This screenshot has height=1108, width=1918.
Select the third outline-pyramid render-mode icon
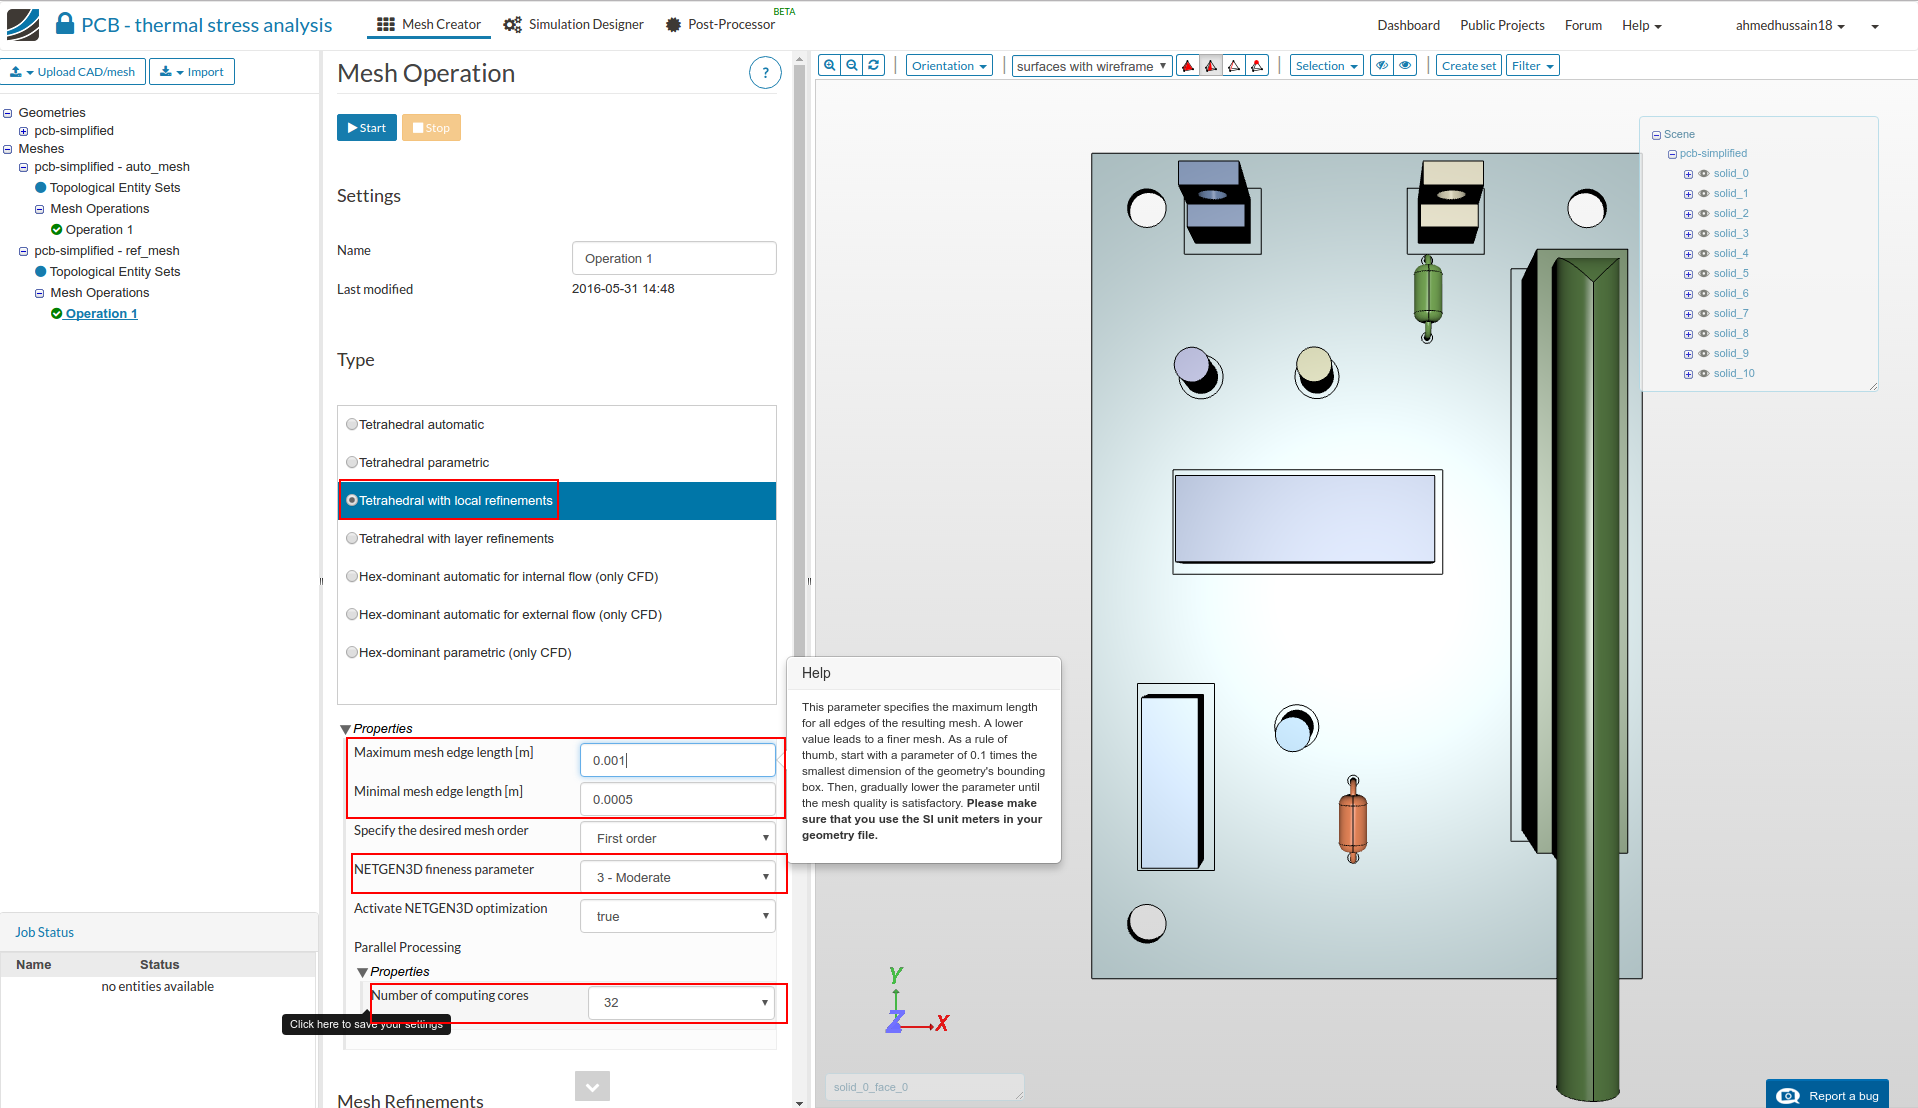tap(1234, 66)
